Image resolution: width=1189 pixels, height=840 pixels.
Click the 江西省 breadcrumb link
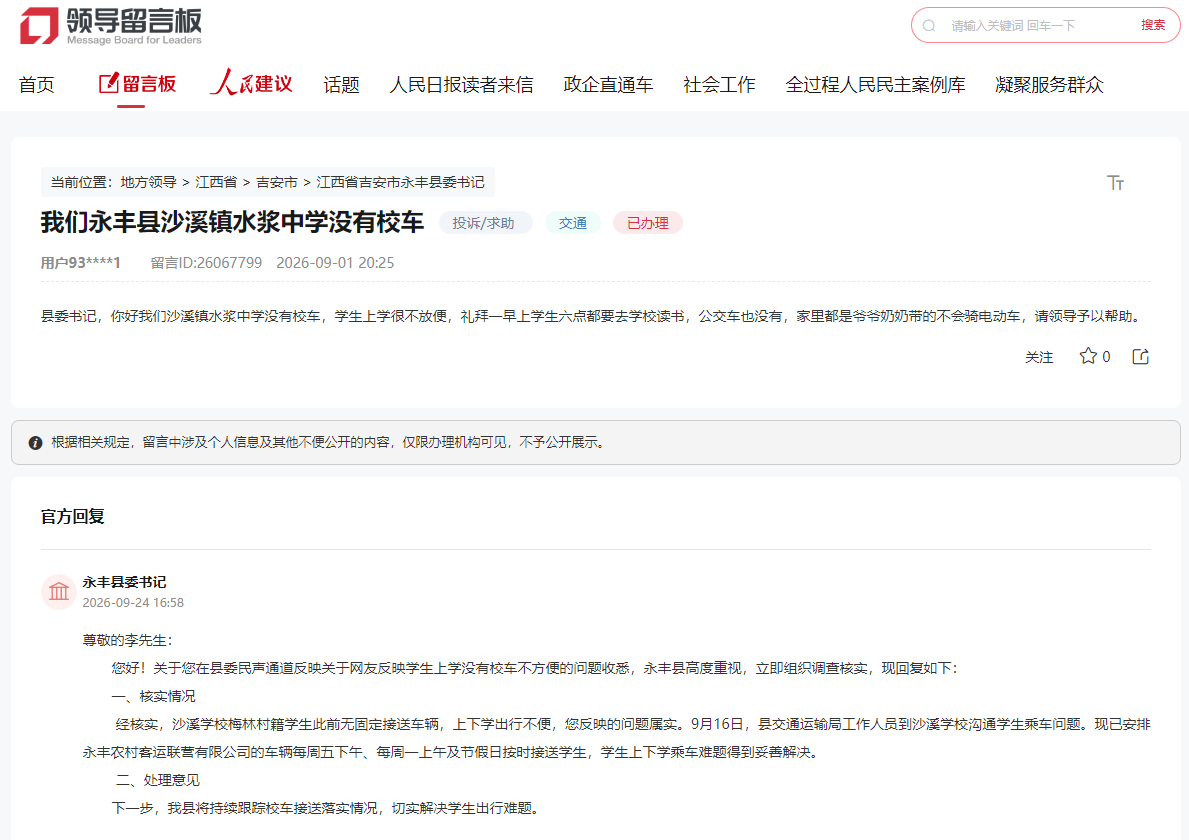click(216, 183)
